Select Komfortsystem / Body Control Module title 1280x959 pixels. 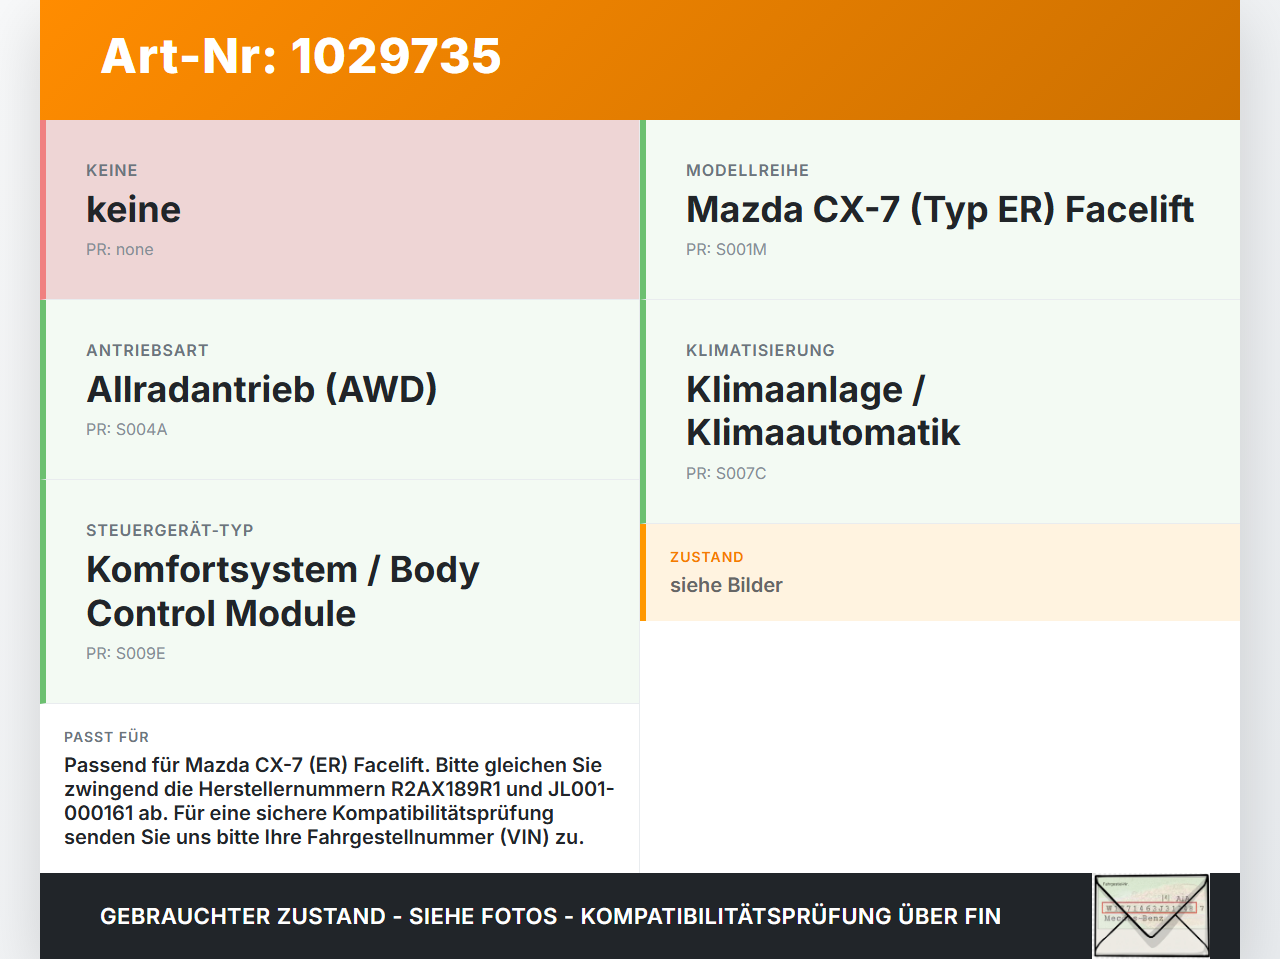pyautogui.click(x=283, y=591)
